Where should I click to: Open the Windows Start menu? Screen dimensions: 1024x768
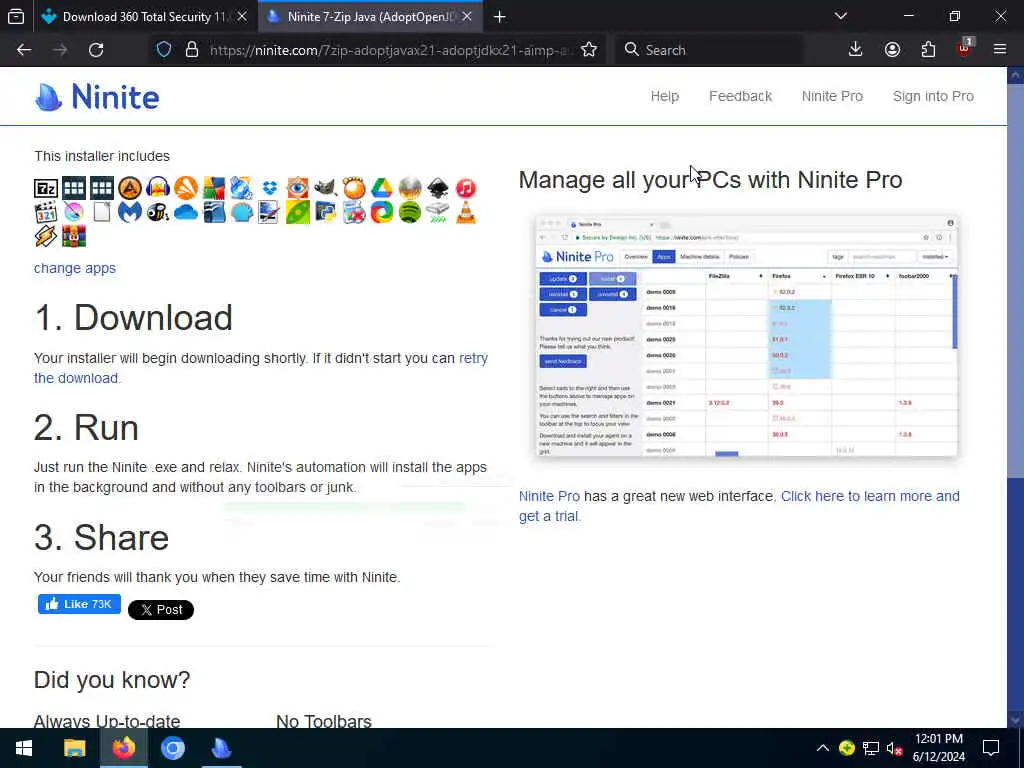click(24, 748)
